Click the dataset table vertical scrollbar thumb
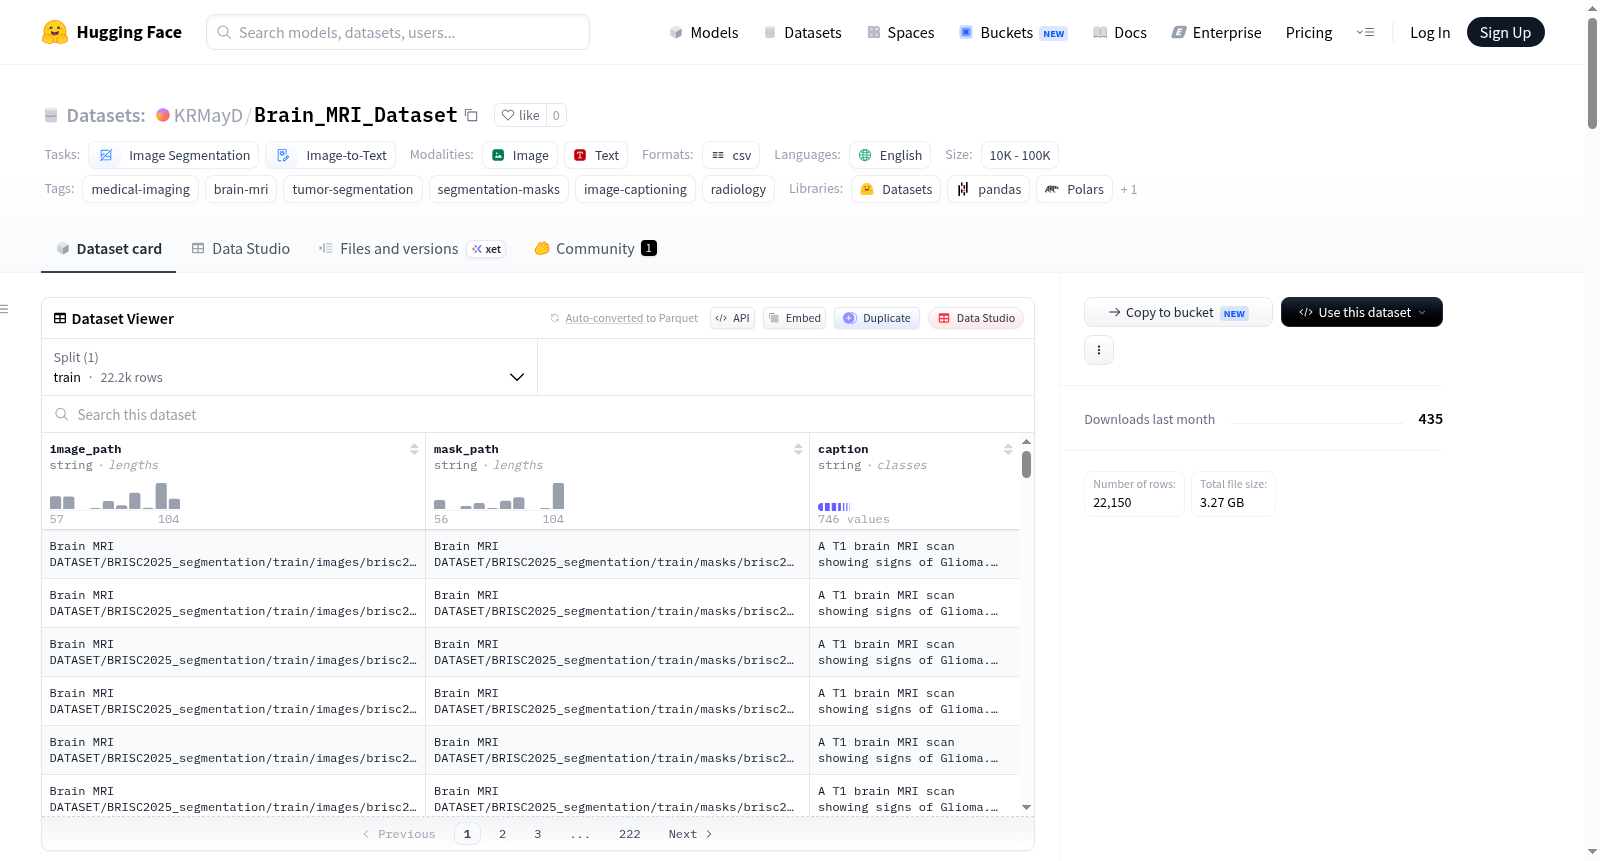1600x861 pixels. (1026, 464)
